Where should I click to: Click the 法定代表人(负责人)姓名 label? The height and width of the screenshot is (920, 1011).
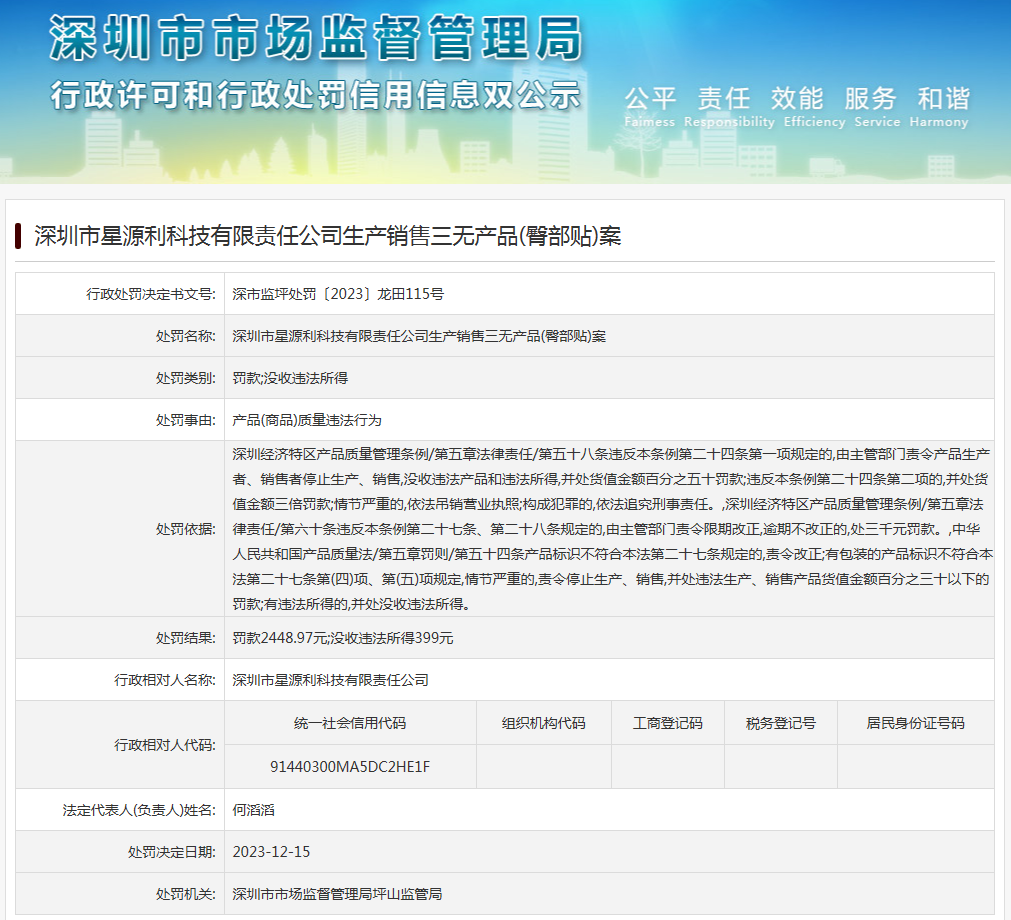[139, 810]
